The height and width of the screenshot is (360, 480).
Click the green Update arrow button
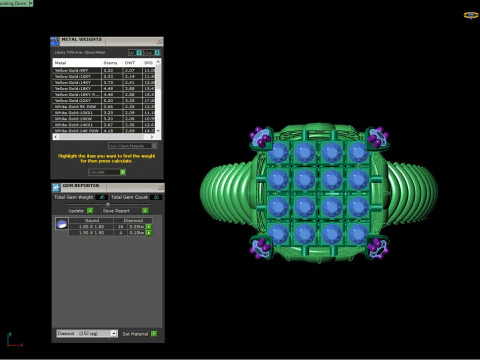[x=90, y=211]
